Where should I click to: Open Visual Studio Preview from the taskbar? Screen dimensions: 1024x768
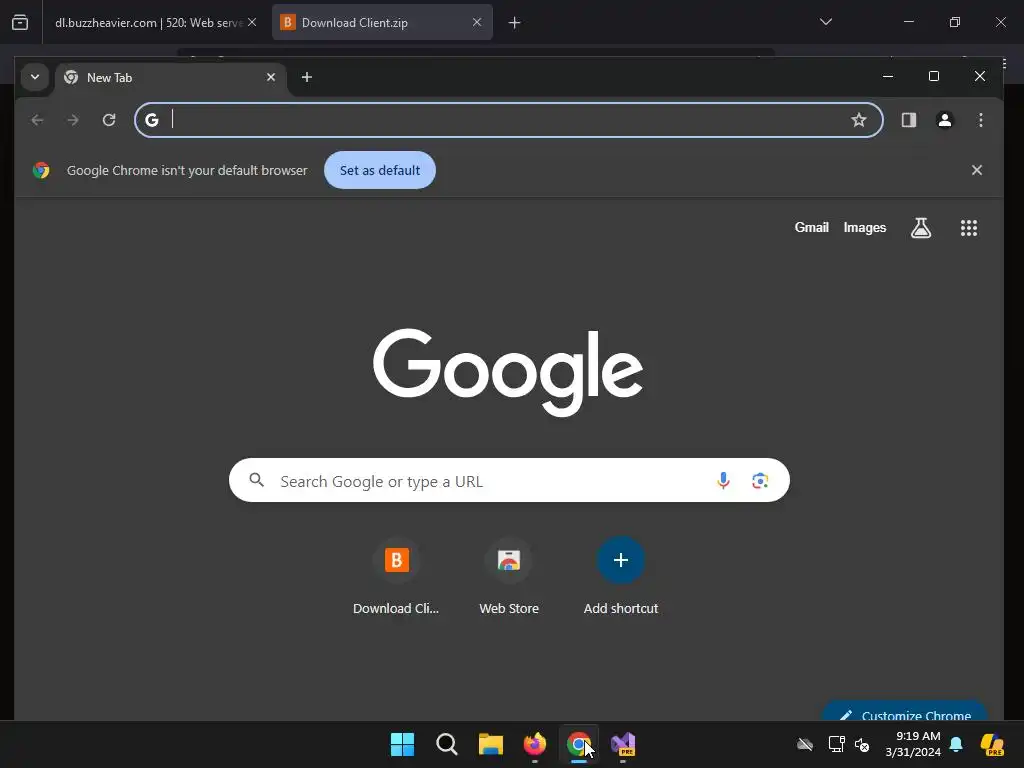click(623, 744)
